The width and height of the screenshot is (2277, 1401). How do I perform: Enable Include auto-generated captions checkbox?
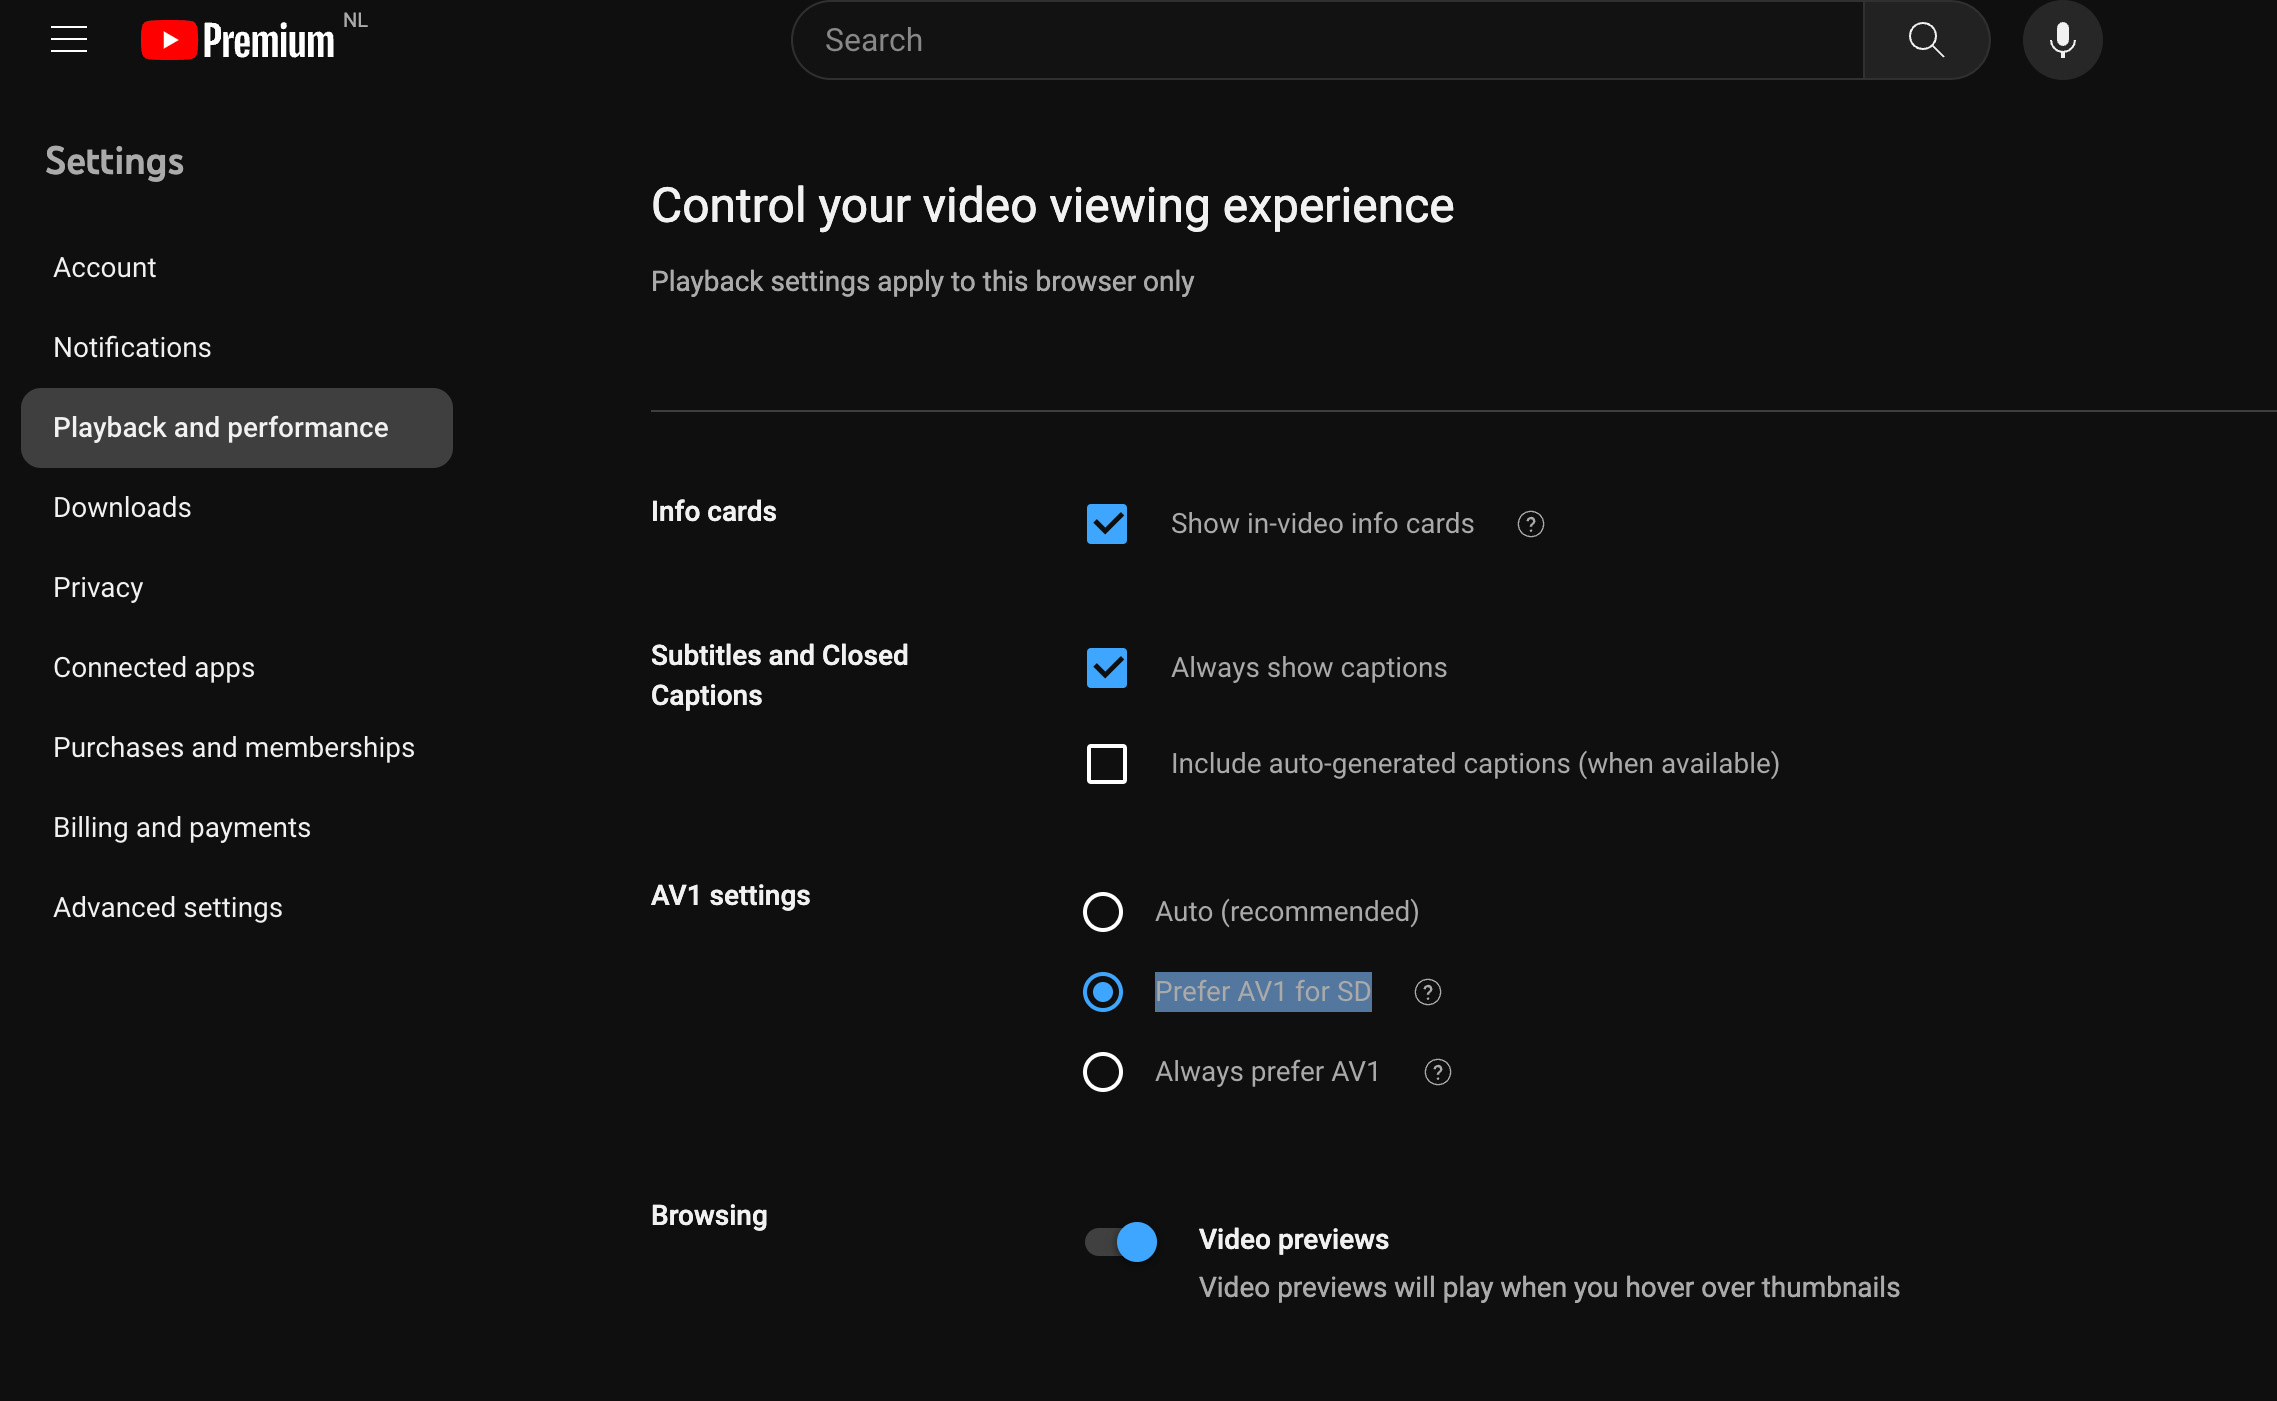(x=1107, y=764)
